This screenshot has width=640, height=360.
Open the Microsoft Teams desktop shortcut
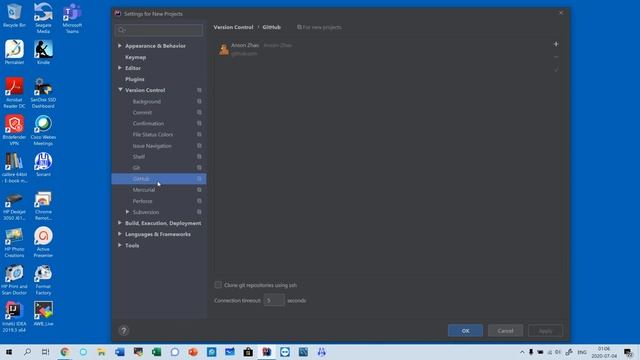(x=72, y=18)
